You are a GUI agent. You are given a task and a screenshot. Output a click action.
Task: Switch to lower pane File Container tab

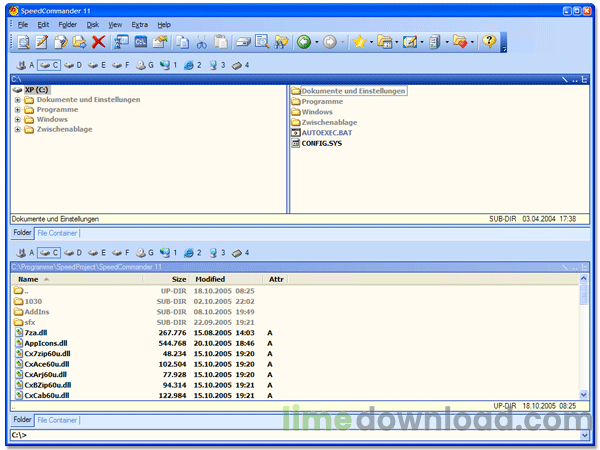click(x=57, y=420)
